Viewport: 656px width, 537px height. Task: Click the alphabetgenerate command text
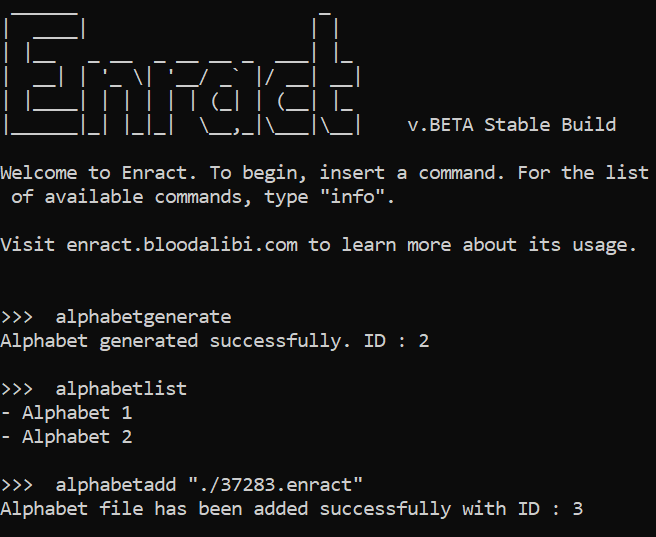tap(143, 317)
